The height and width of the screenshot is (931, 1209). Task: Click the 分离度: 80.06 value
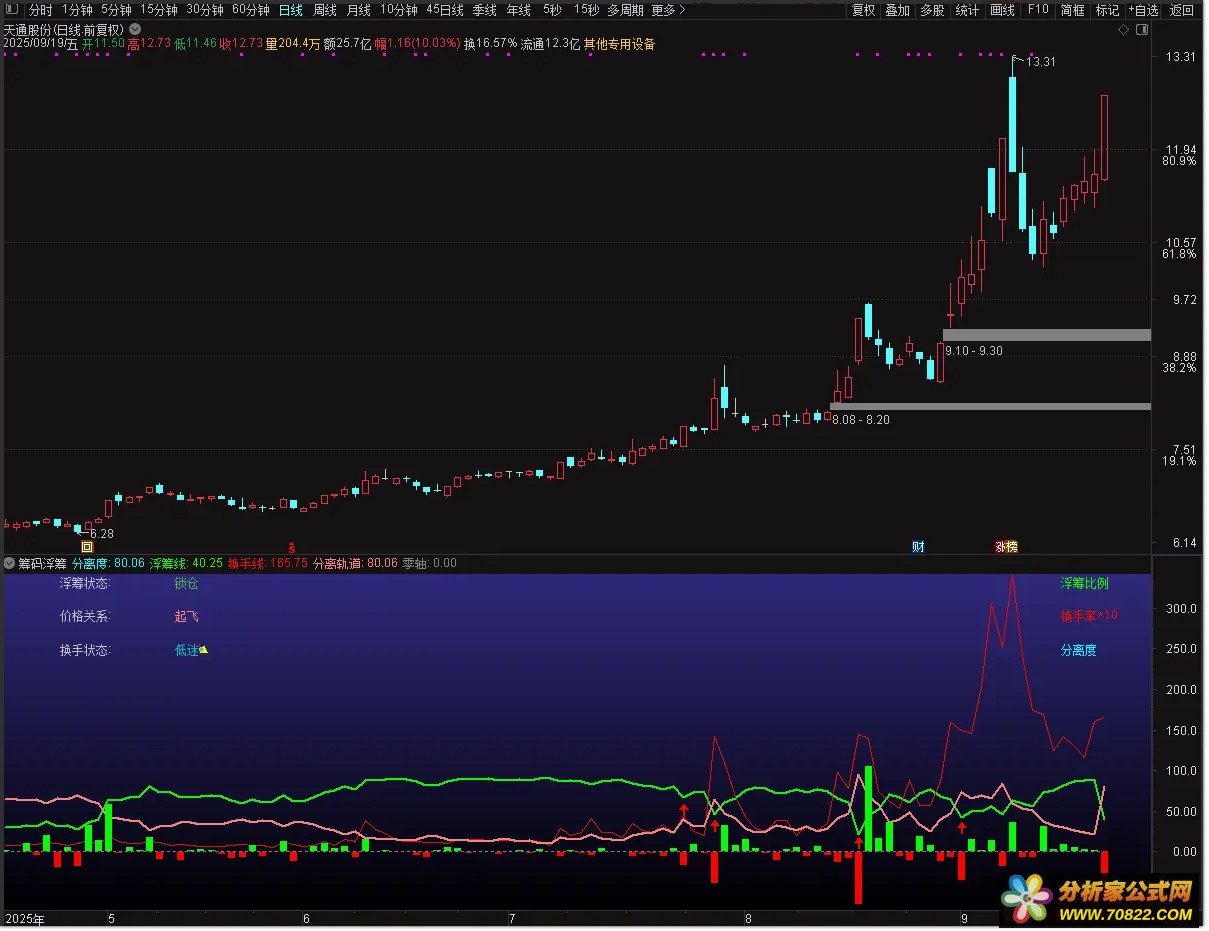[108, 563]
